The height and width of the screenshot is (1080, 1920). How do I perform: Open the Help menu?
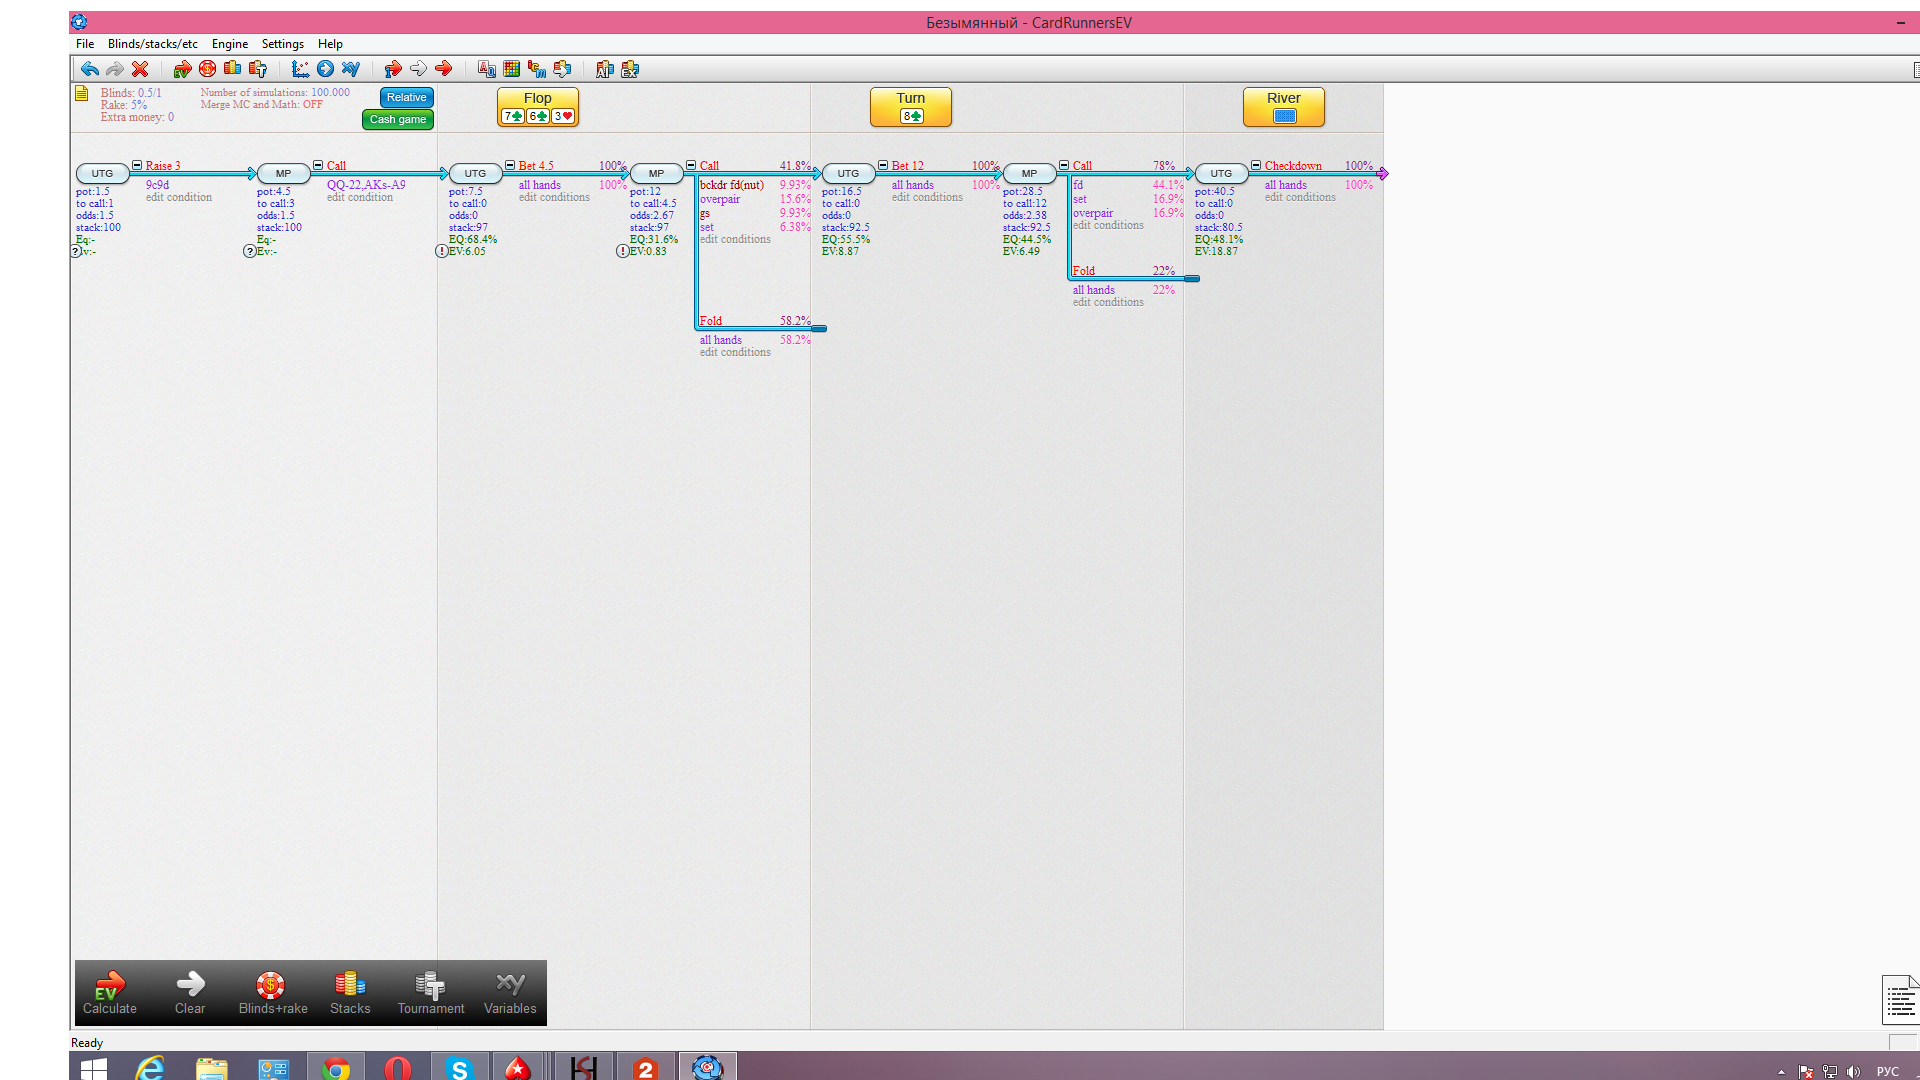[330, 44]
